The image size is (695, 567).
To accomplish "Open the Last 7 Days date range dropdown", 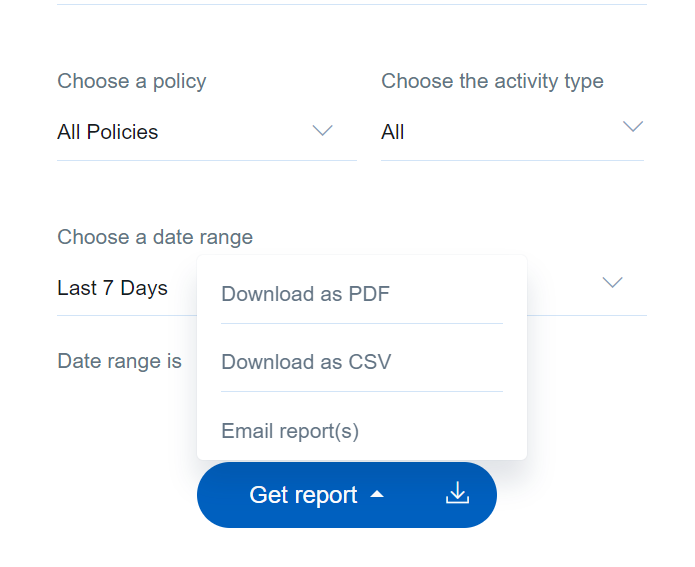I will pyautogui.click(x=352, y=288).
